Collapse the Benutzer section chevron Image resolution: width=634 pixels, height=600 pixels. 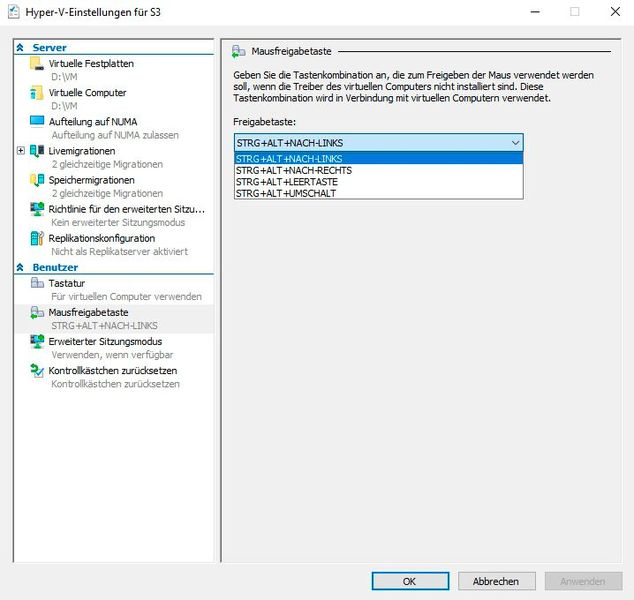pos(20,267)
